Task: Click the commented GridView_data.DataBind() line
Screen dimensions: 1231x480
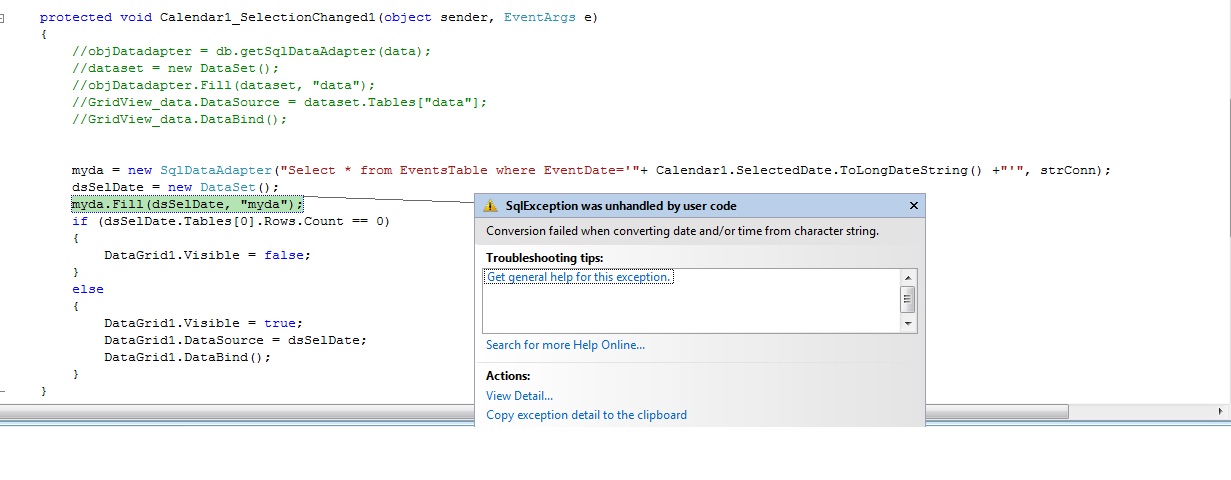Action: pyautogui.click(x=179, y=119)
